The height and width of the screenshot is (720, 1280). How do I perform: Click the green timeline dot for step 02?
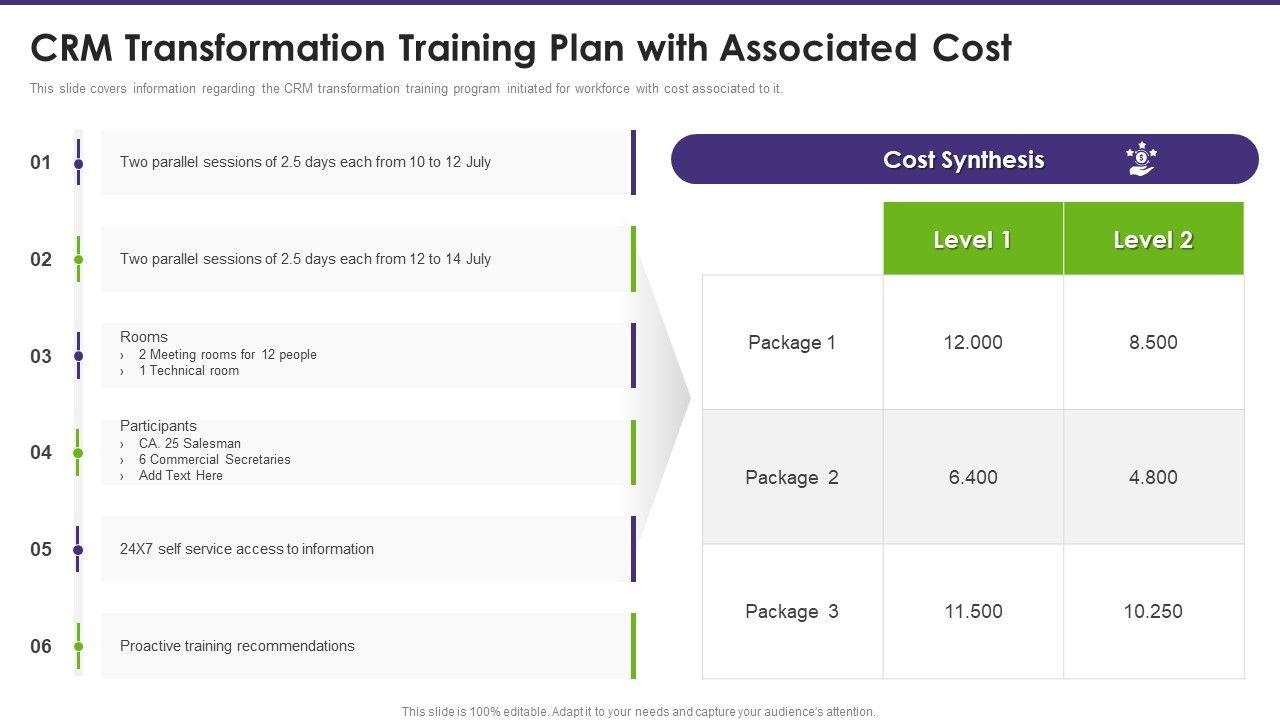(79, 260)
